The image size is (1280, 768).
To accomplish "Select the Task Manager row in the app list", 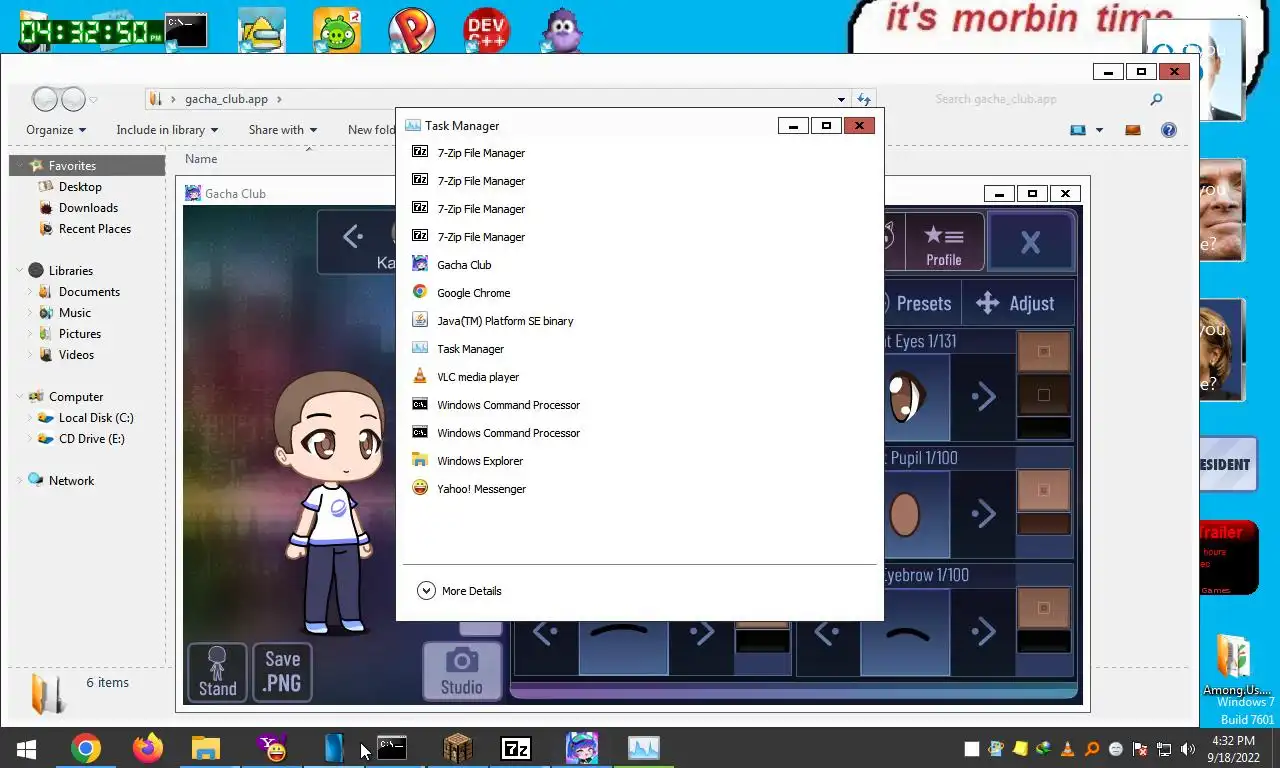I will 640,349.
